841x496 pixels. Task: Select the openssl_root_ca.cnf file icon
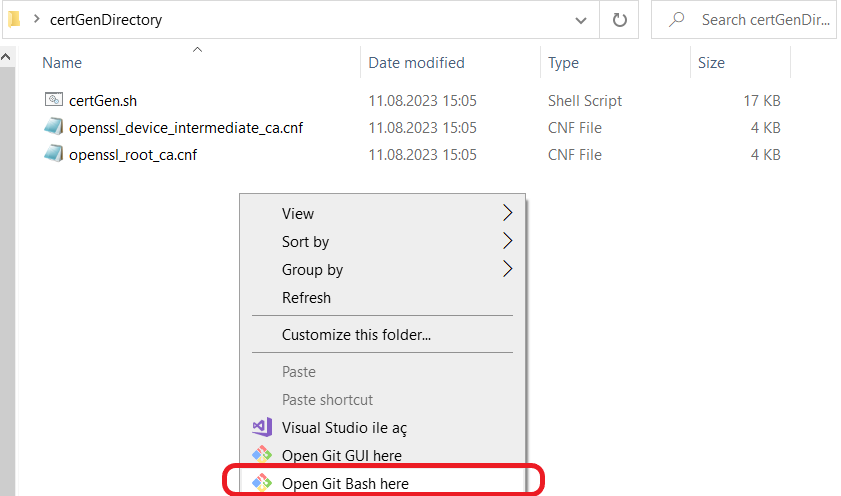click(x=54, y=153)
